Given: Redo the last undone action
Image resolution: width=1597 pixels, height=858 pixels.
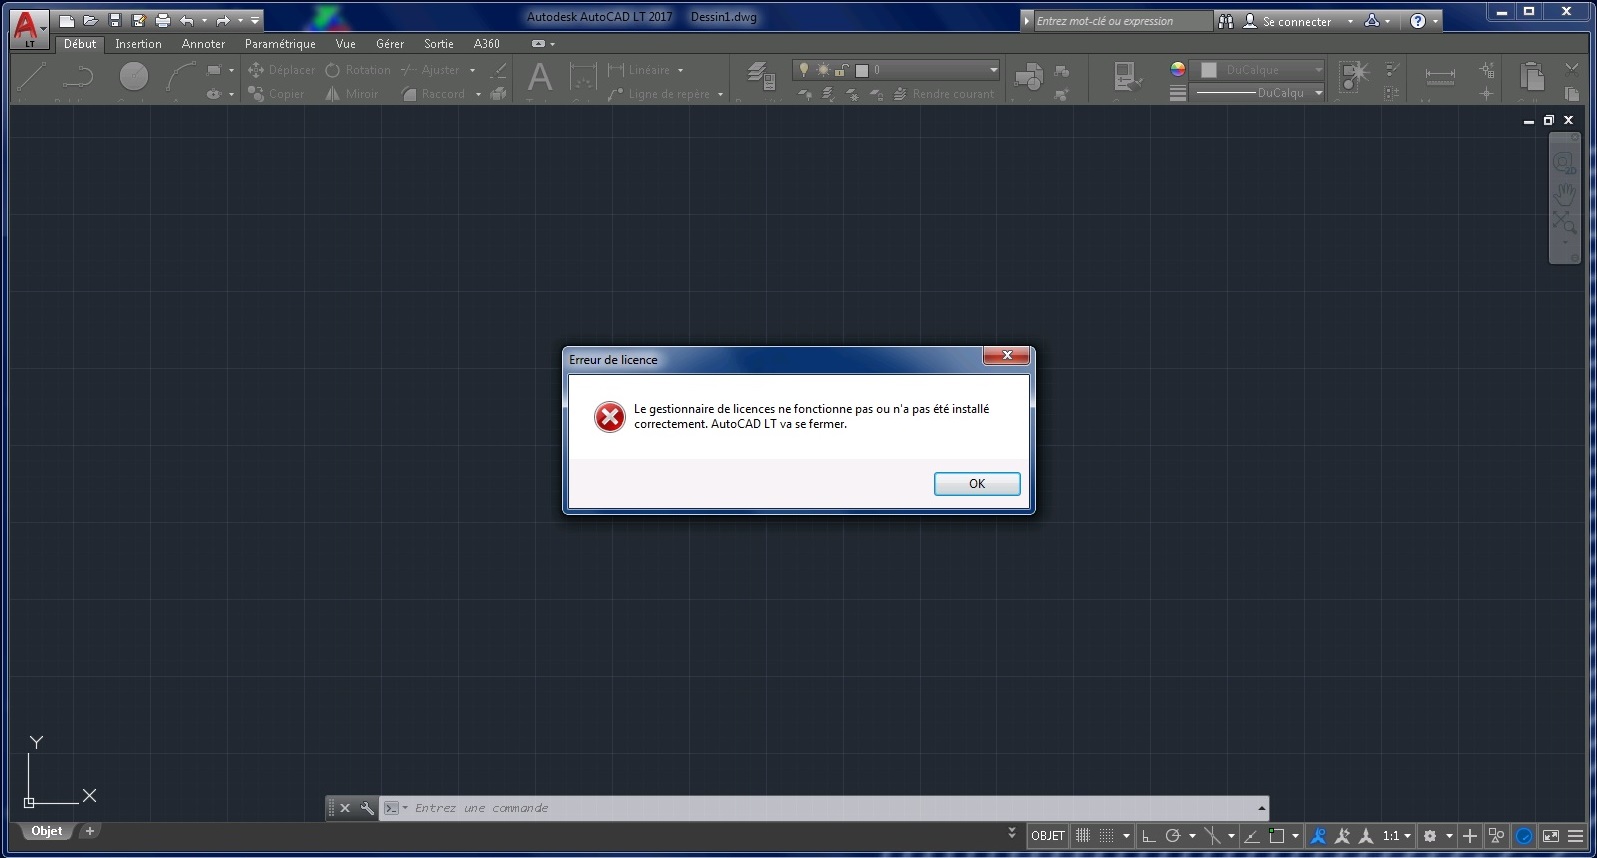Looking at the screenshot, I should coord(223,20).
